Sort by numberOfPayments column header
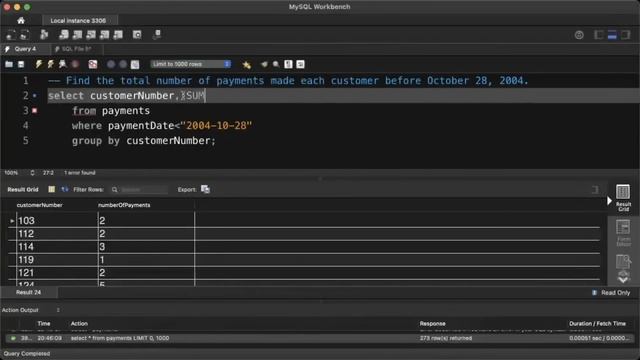Viewport: 640px width, 360px height. pos(124,205)
